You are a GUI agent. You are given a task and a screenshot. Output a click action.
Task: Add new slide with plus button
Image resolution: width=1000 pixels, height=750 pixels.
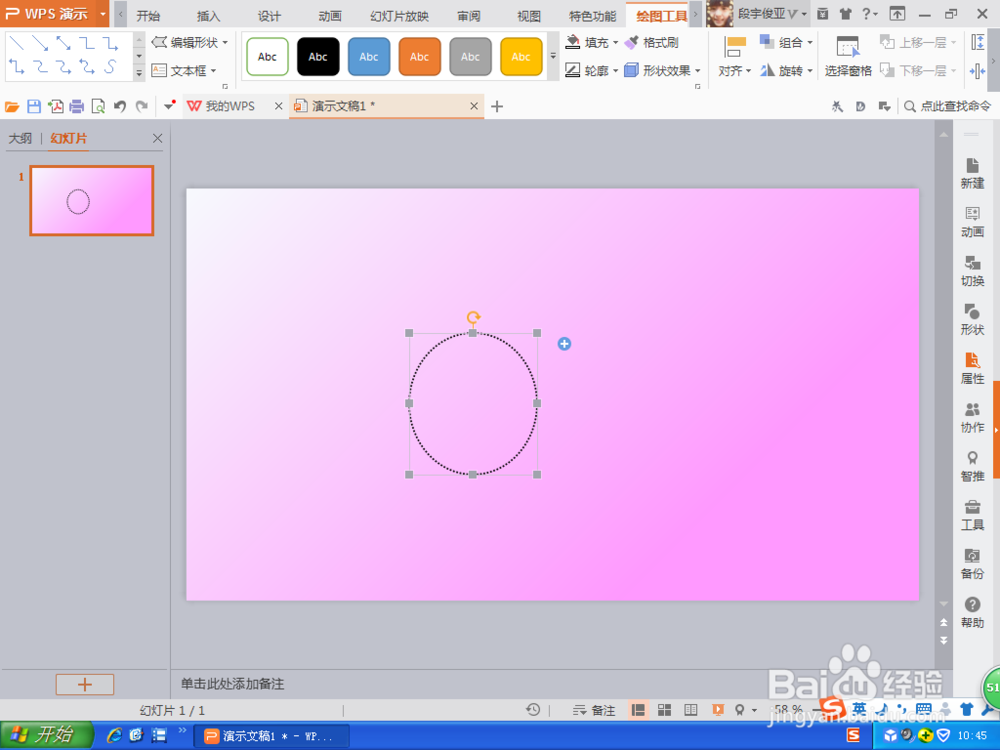[x=85, y=684]
